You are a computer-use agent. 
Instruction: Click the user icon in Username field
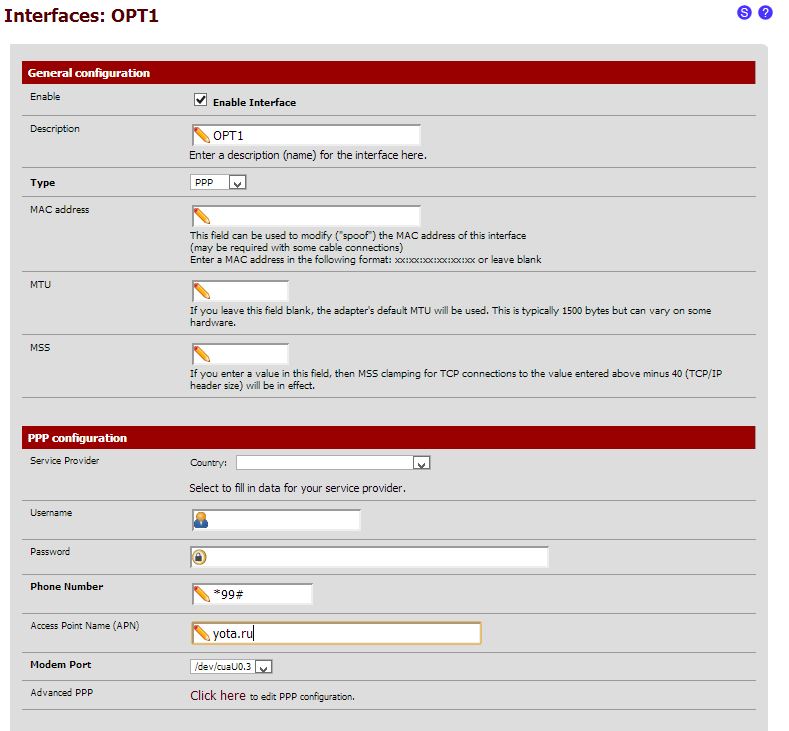coord(201,520)
